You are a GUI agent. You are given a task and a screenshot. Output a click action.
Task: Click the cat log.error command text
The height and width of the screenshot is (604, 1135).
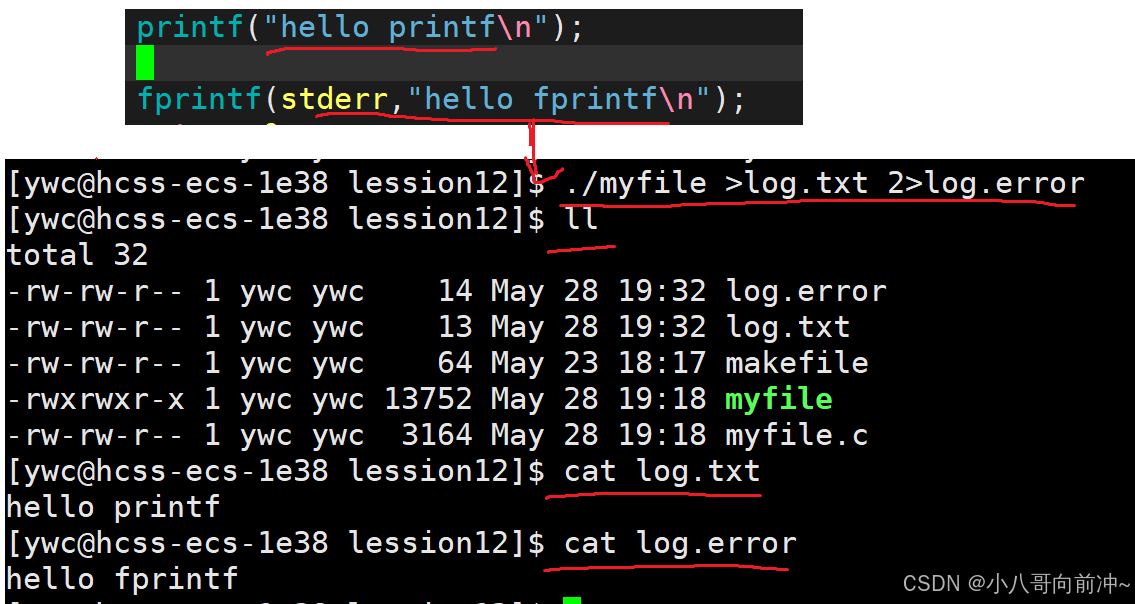680,543
